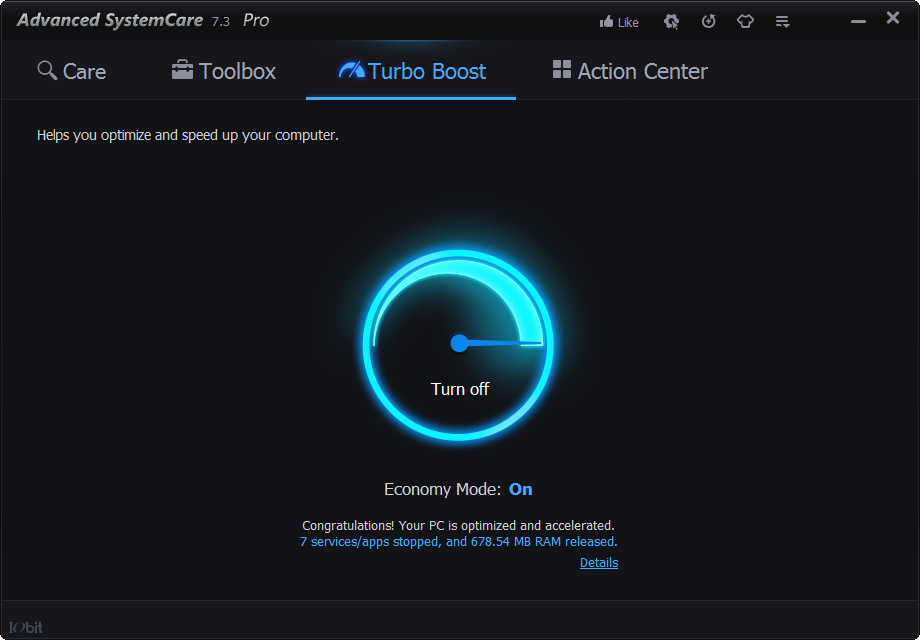Close the Advanced SystemCare window

point(892,18)
